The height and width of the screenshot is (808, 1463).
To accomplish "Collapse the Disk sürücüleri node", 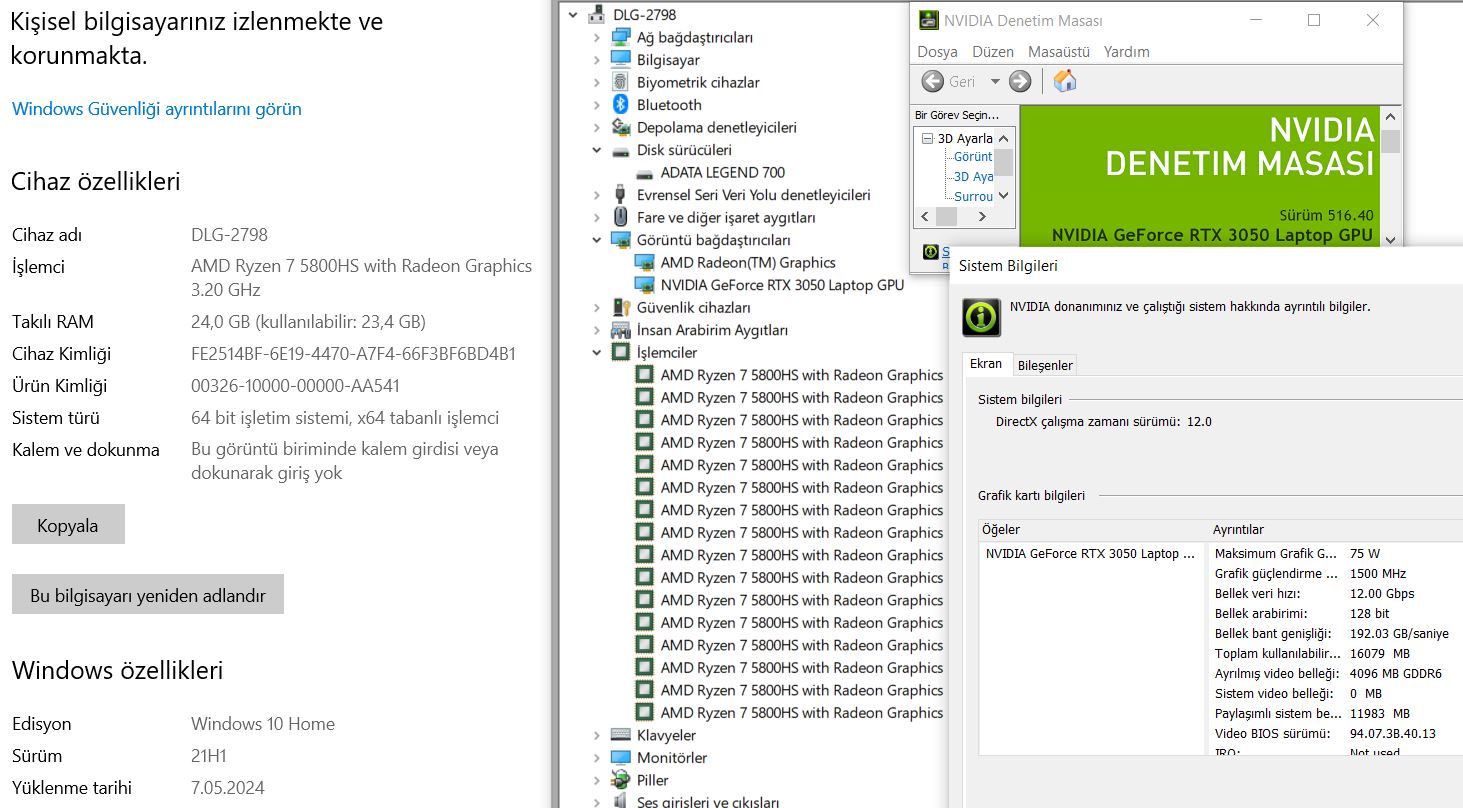I will pos(597,150).
